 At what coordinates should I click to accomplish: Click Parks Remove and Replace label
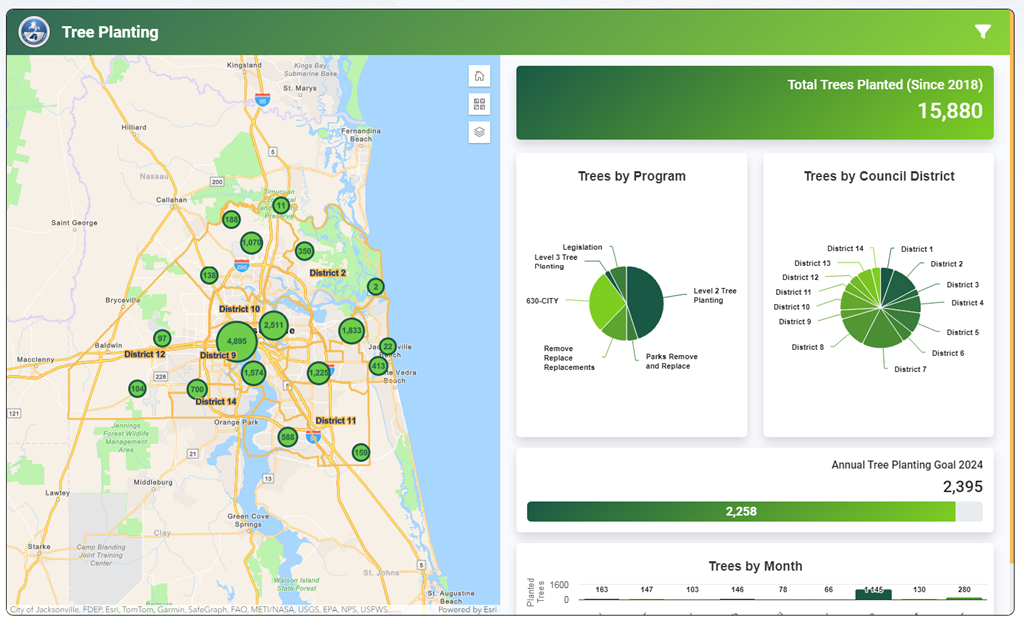click(671, 361)
